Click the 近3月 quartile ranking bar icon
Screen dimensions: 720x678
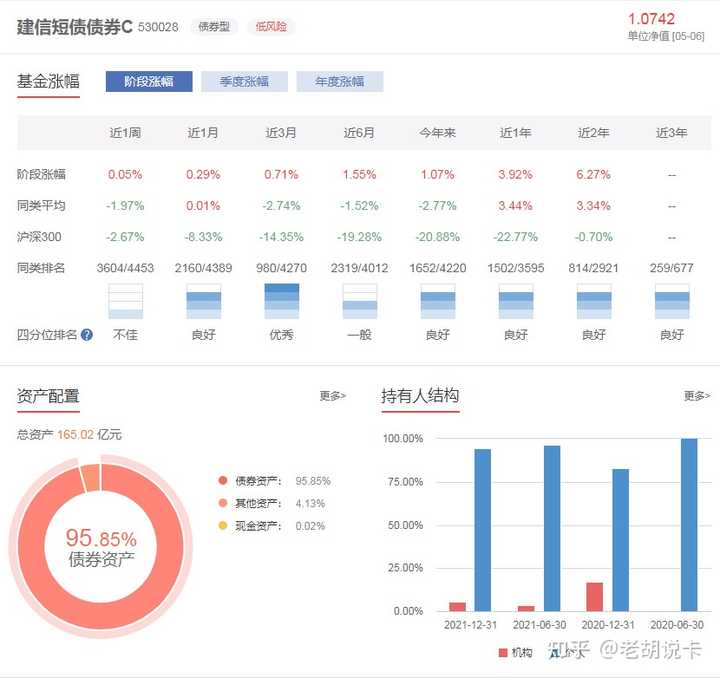[x=281, y=301]
